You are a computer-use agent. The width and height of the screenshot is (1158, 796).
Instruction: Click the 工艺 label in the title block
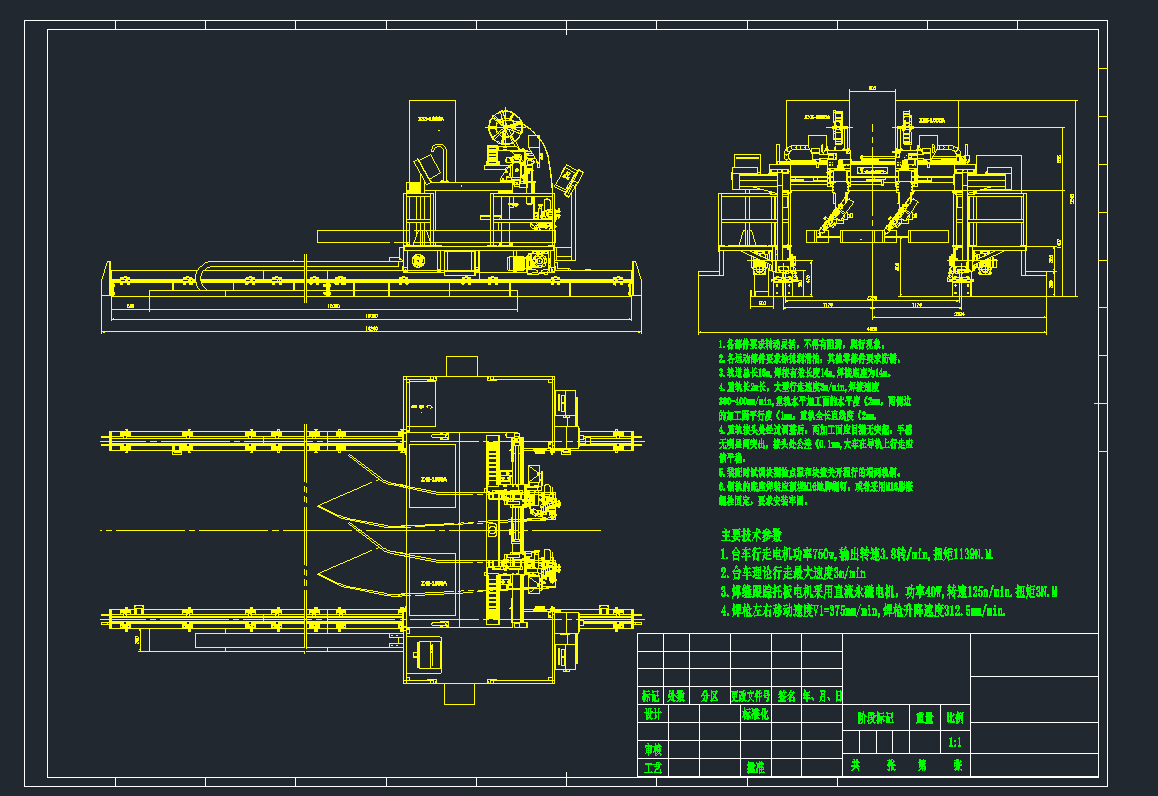coord(652,768)
